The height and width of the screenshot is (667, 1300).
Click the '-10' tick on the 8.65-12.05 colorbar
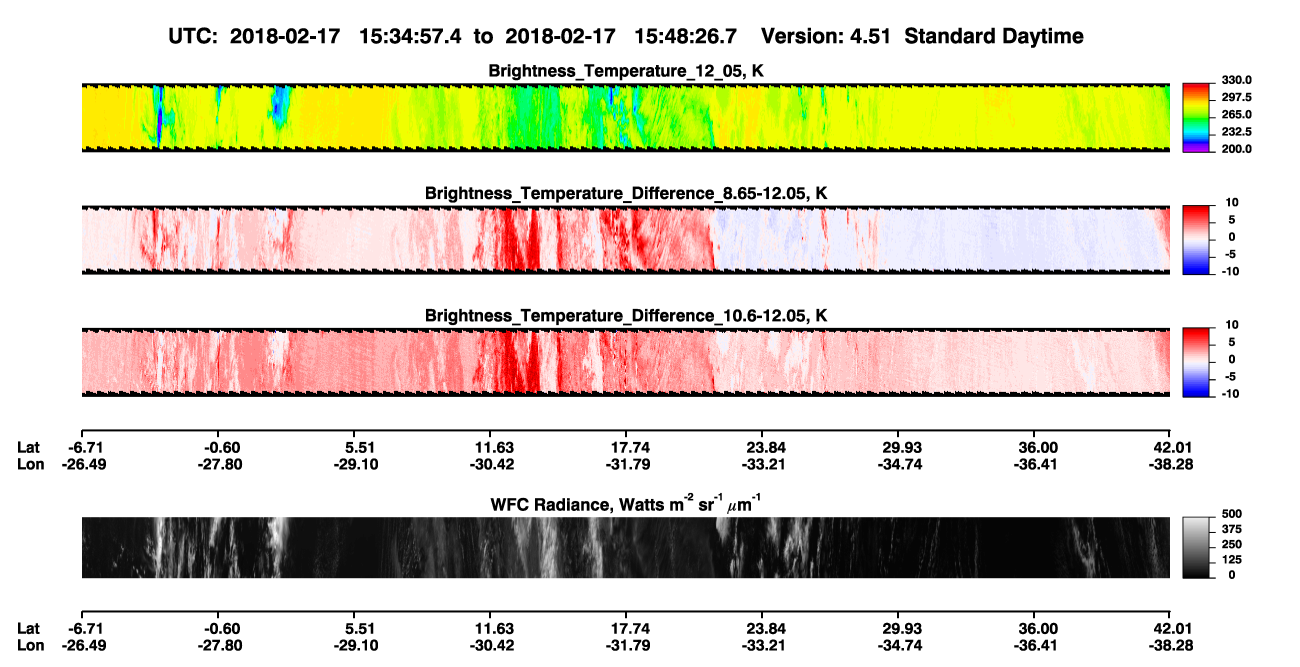(1229, 271)
